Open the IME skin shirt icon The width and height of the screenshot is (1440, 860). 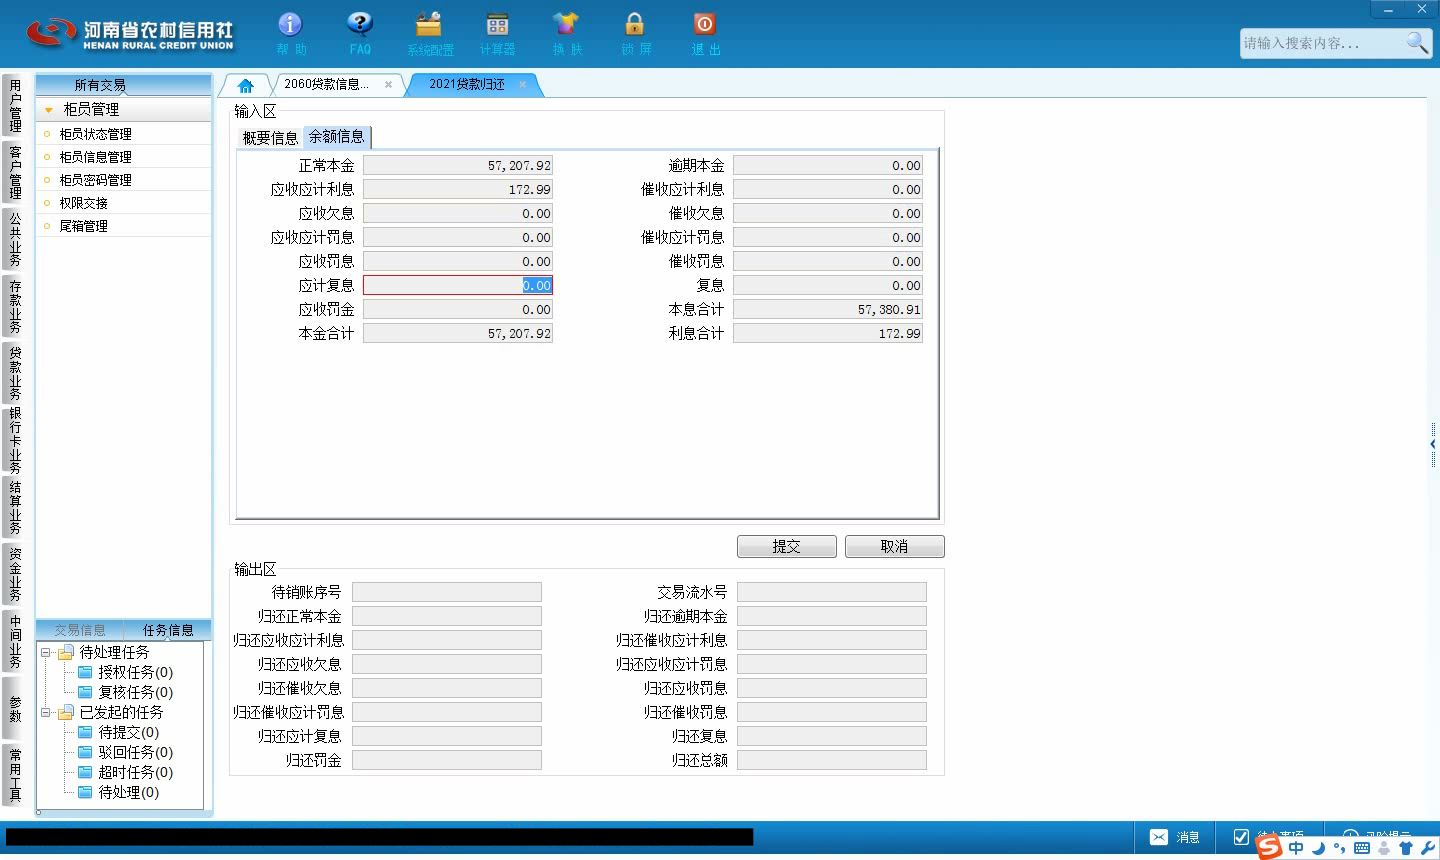tap(1406, 848)
